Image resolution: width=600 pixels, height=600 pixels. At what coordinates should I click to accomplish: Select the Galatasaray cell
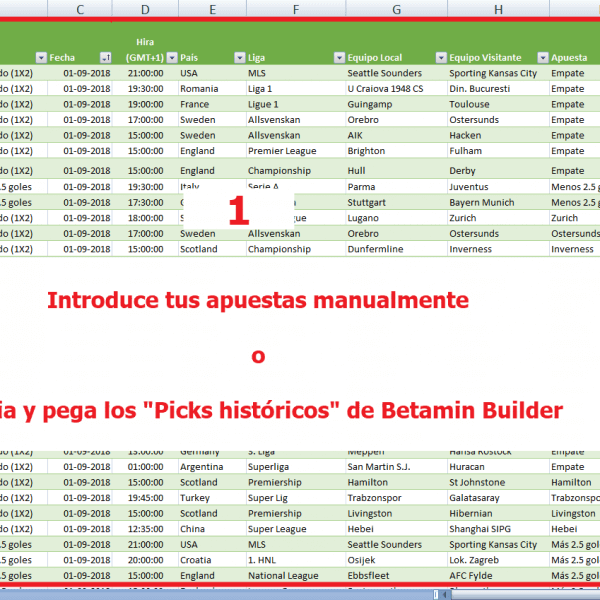tap(498, 498)
